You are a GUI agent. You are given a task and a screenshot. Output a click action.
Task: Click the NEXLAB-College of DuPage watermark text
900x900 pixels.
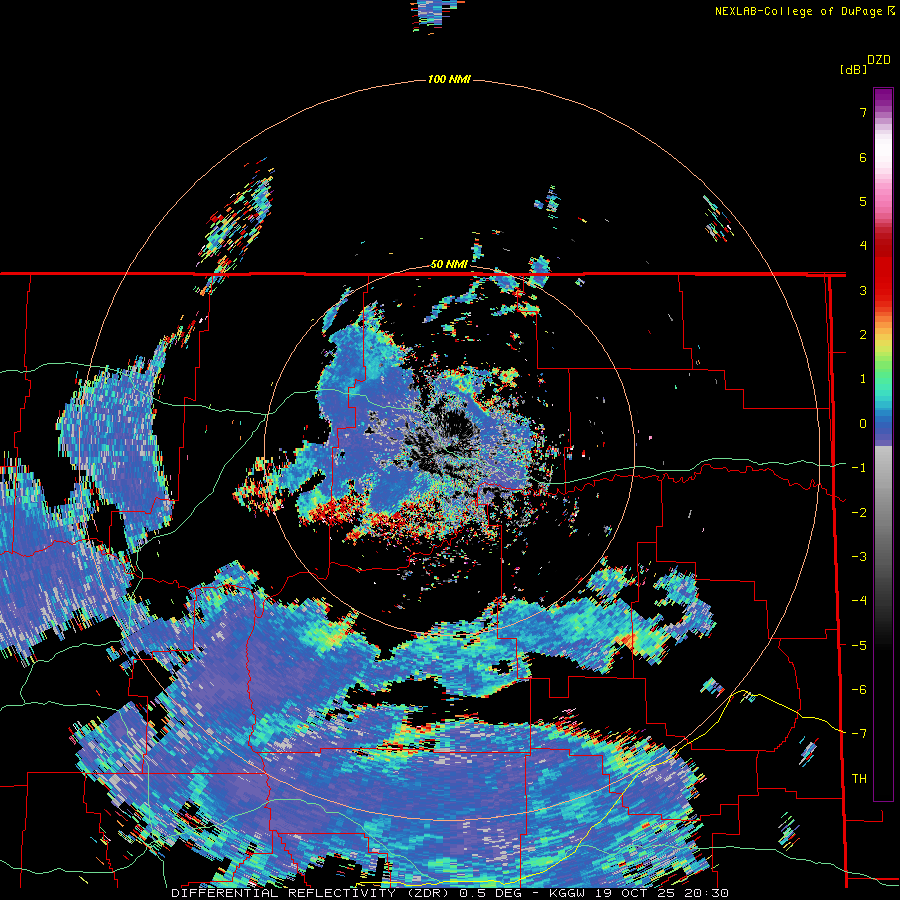pos(805,11)
